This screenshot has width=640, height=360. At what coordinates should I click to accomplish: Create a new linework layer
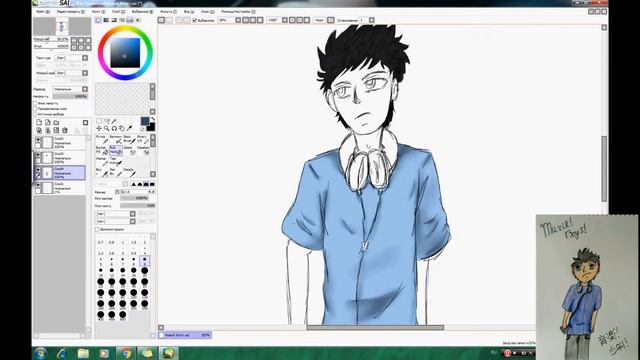[x=48, y=122]
